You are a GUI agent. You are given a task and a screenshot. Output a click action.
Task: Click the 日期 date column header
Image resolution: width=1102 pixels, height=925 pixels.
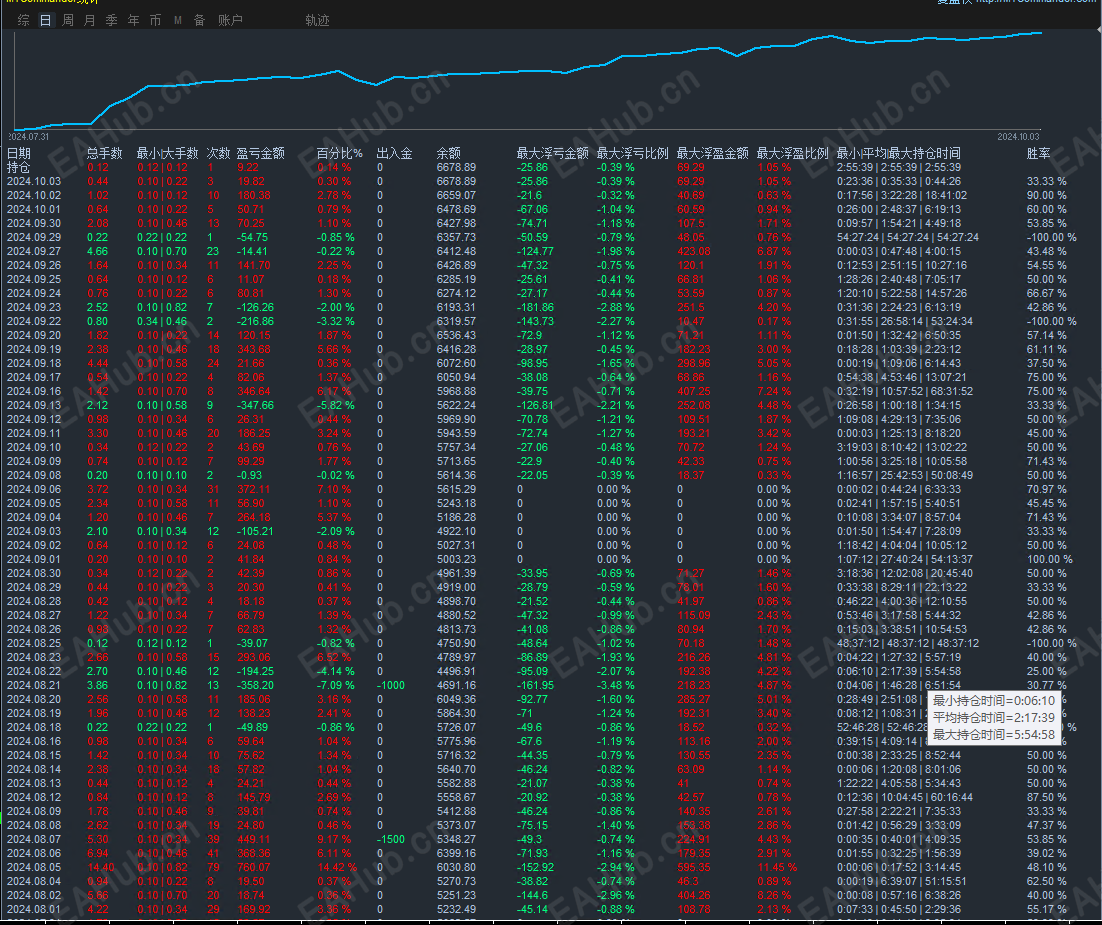click(19, 153)
